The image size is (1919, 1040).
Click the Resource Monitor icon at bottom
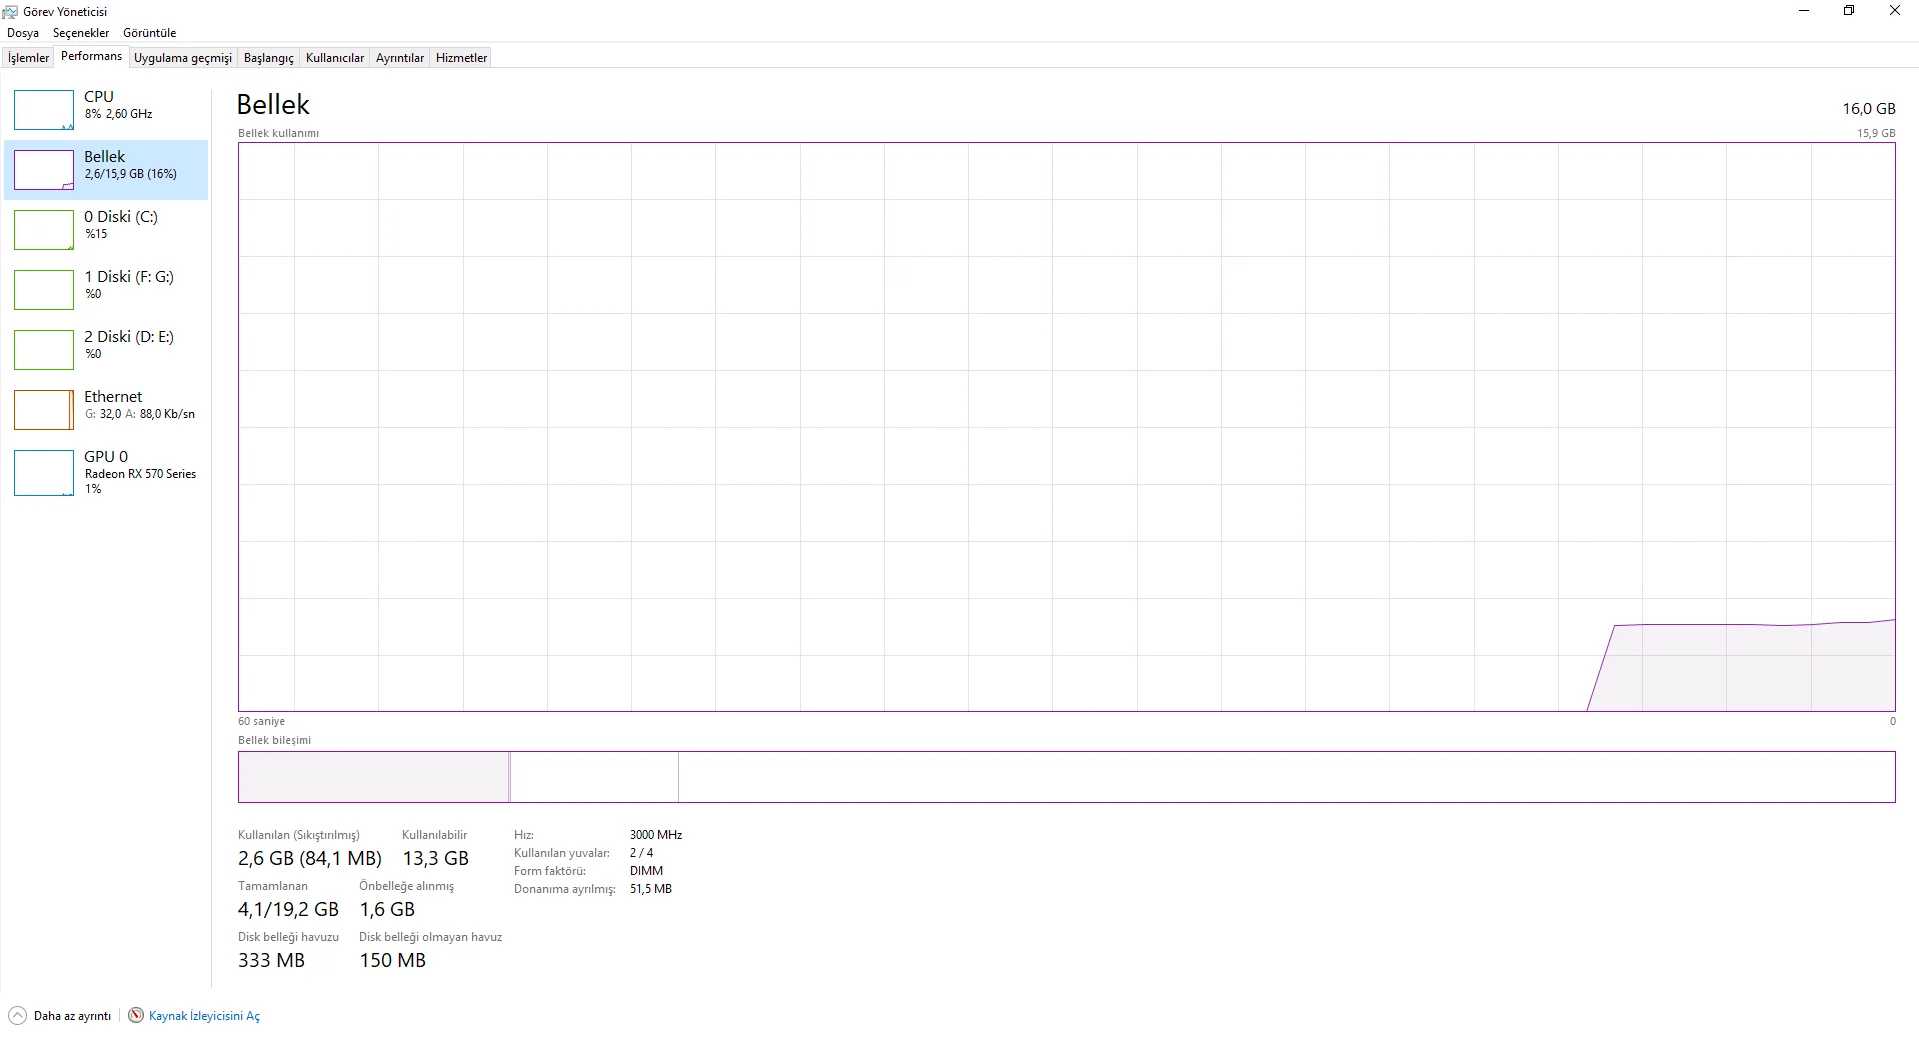coord(136,1015)
